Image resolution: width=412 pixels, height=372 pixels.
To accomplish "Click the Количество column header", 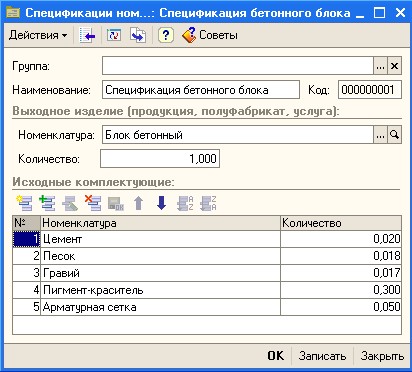I will point(341,223).
